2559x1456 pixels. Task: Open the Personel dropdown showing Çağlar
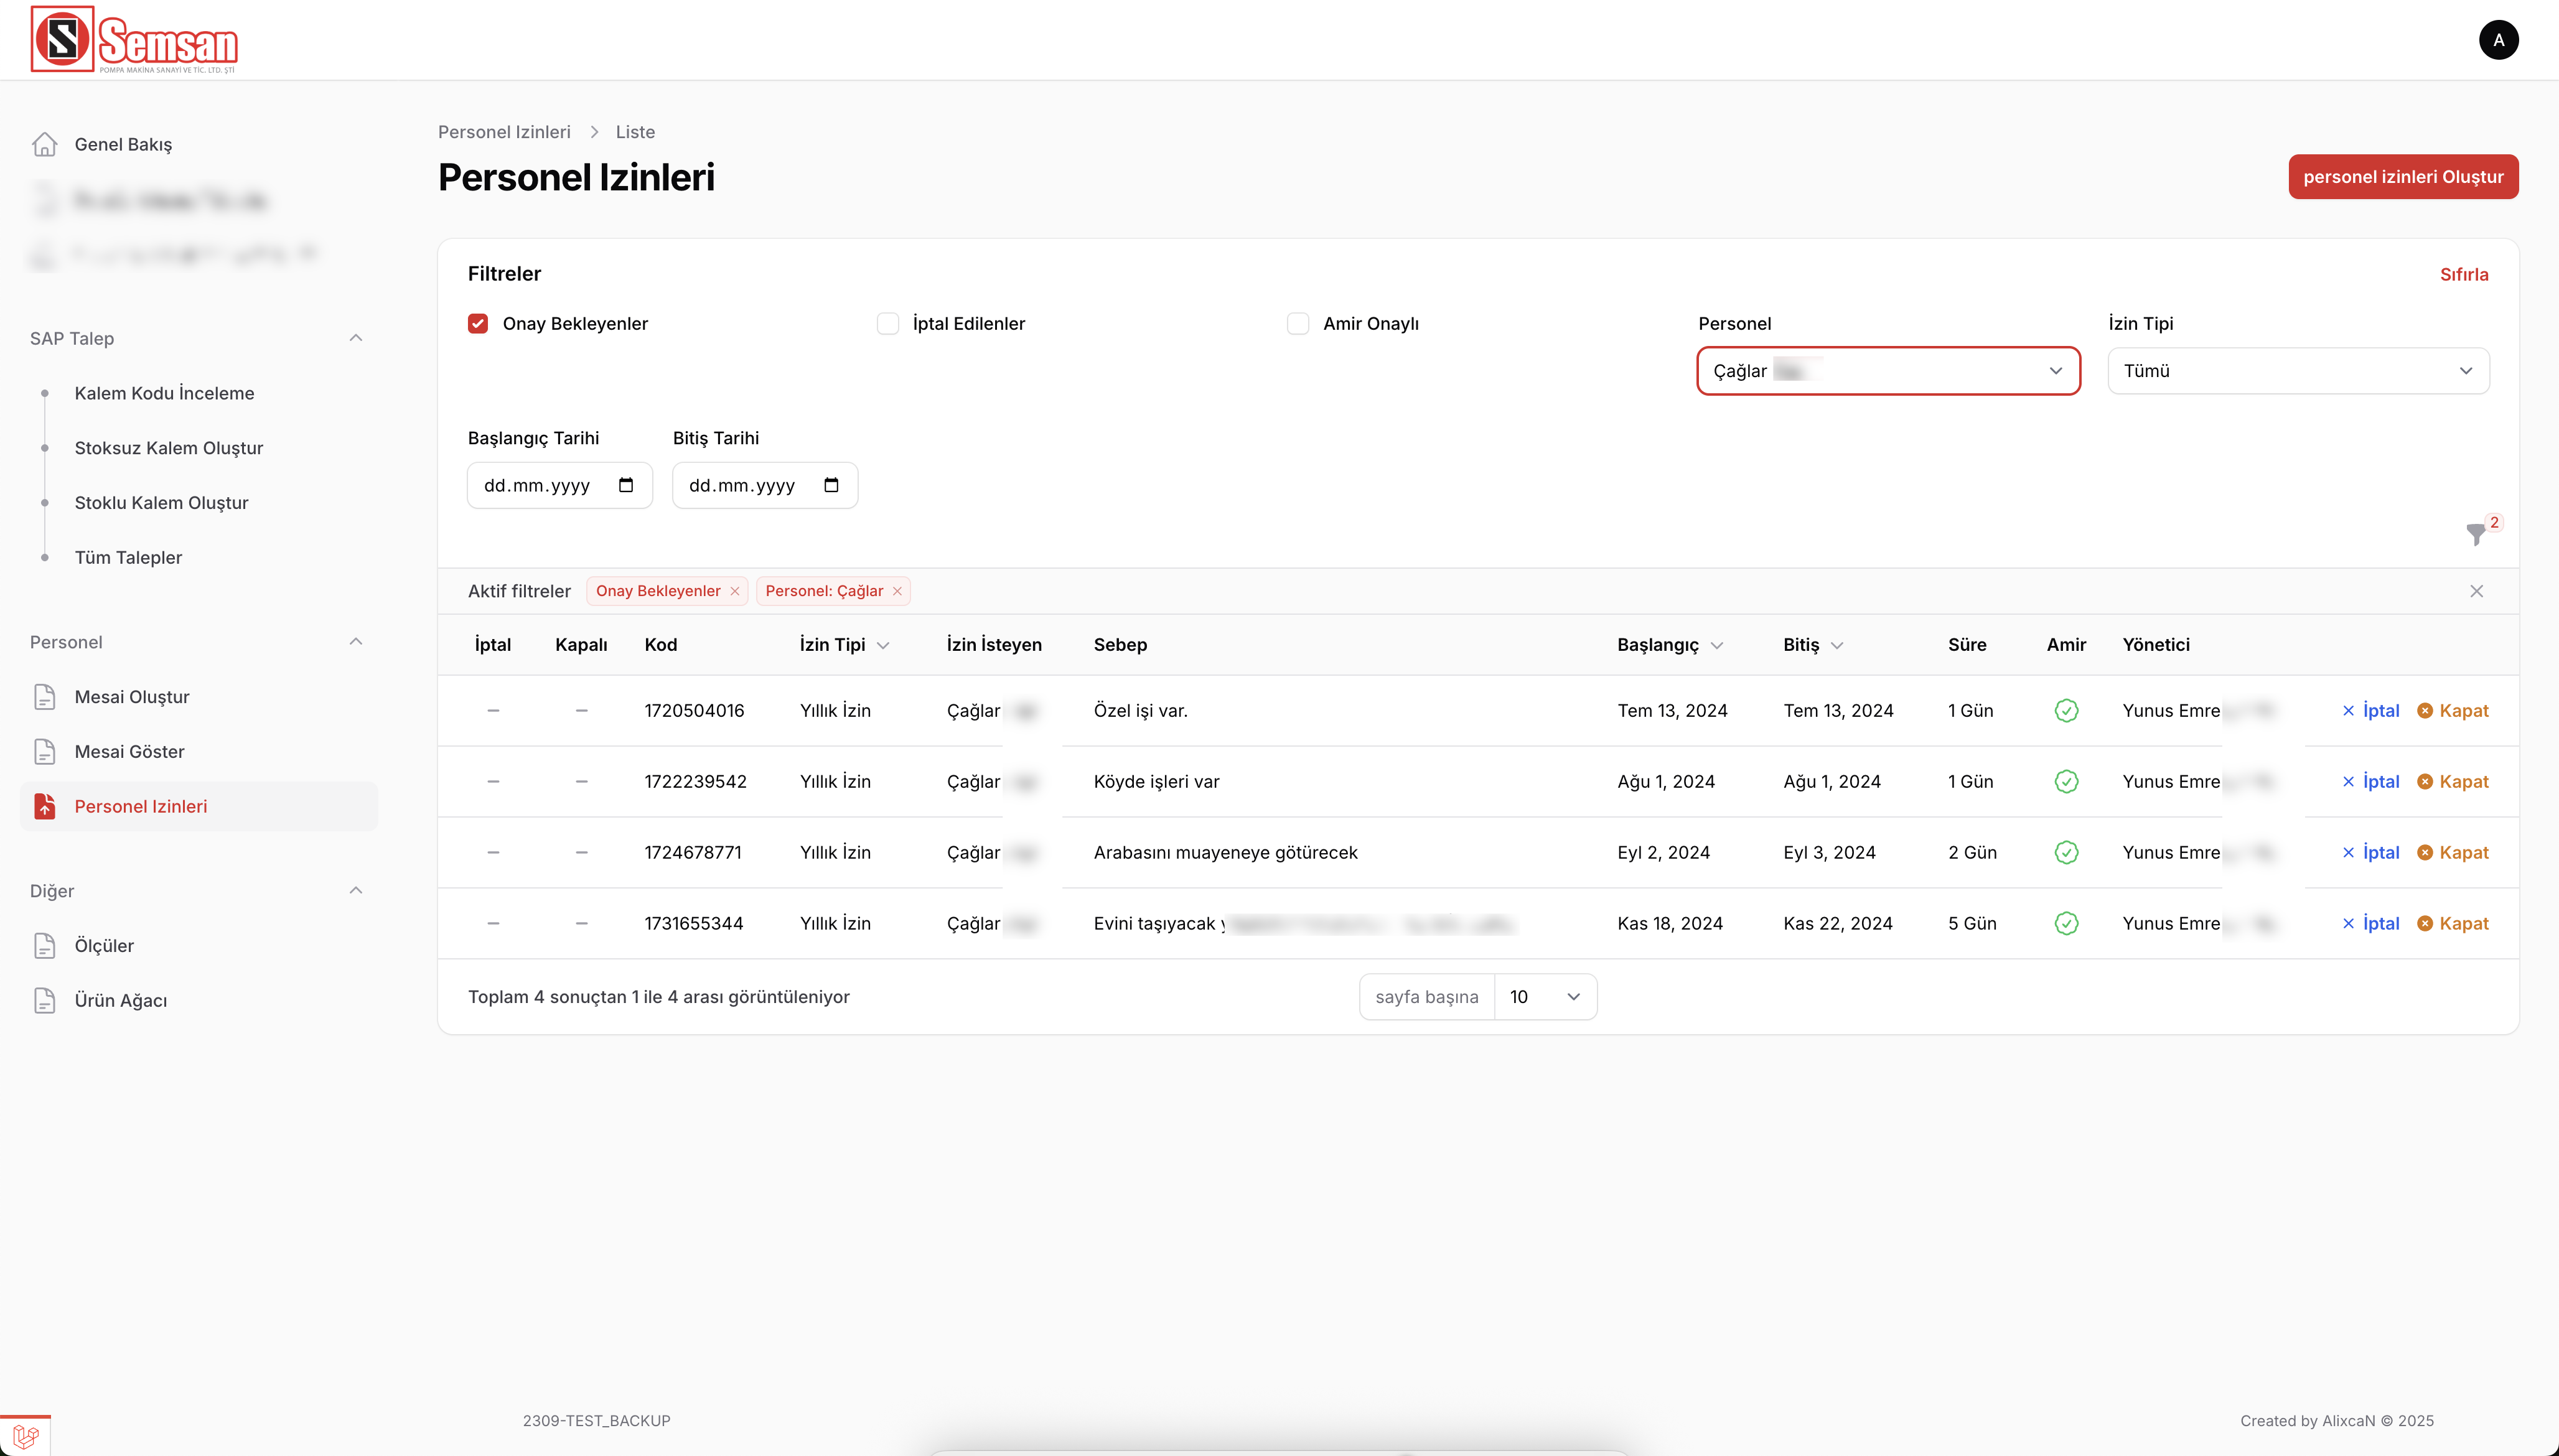1888,371
